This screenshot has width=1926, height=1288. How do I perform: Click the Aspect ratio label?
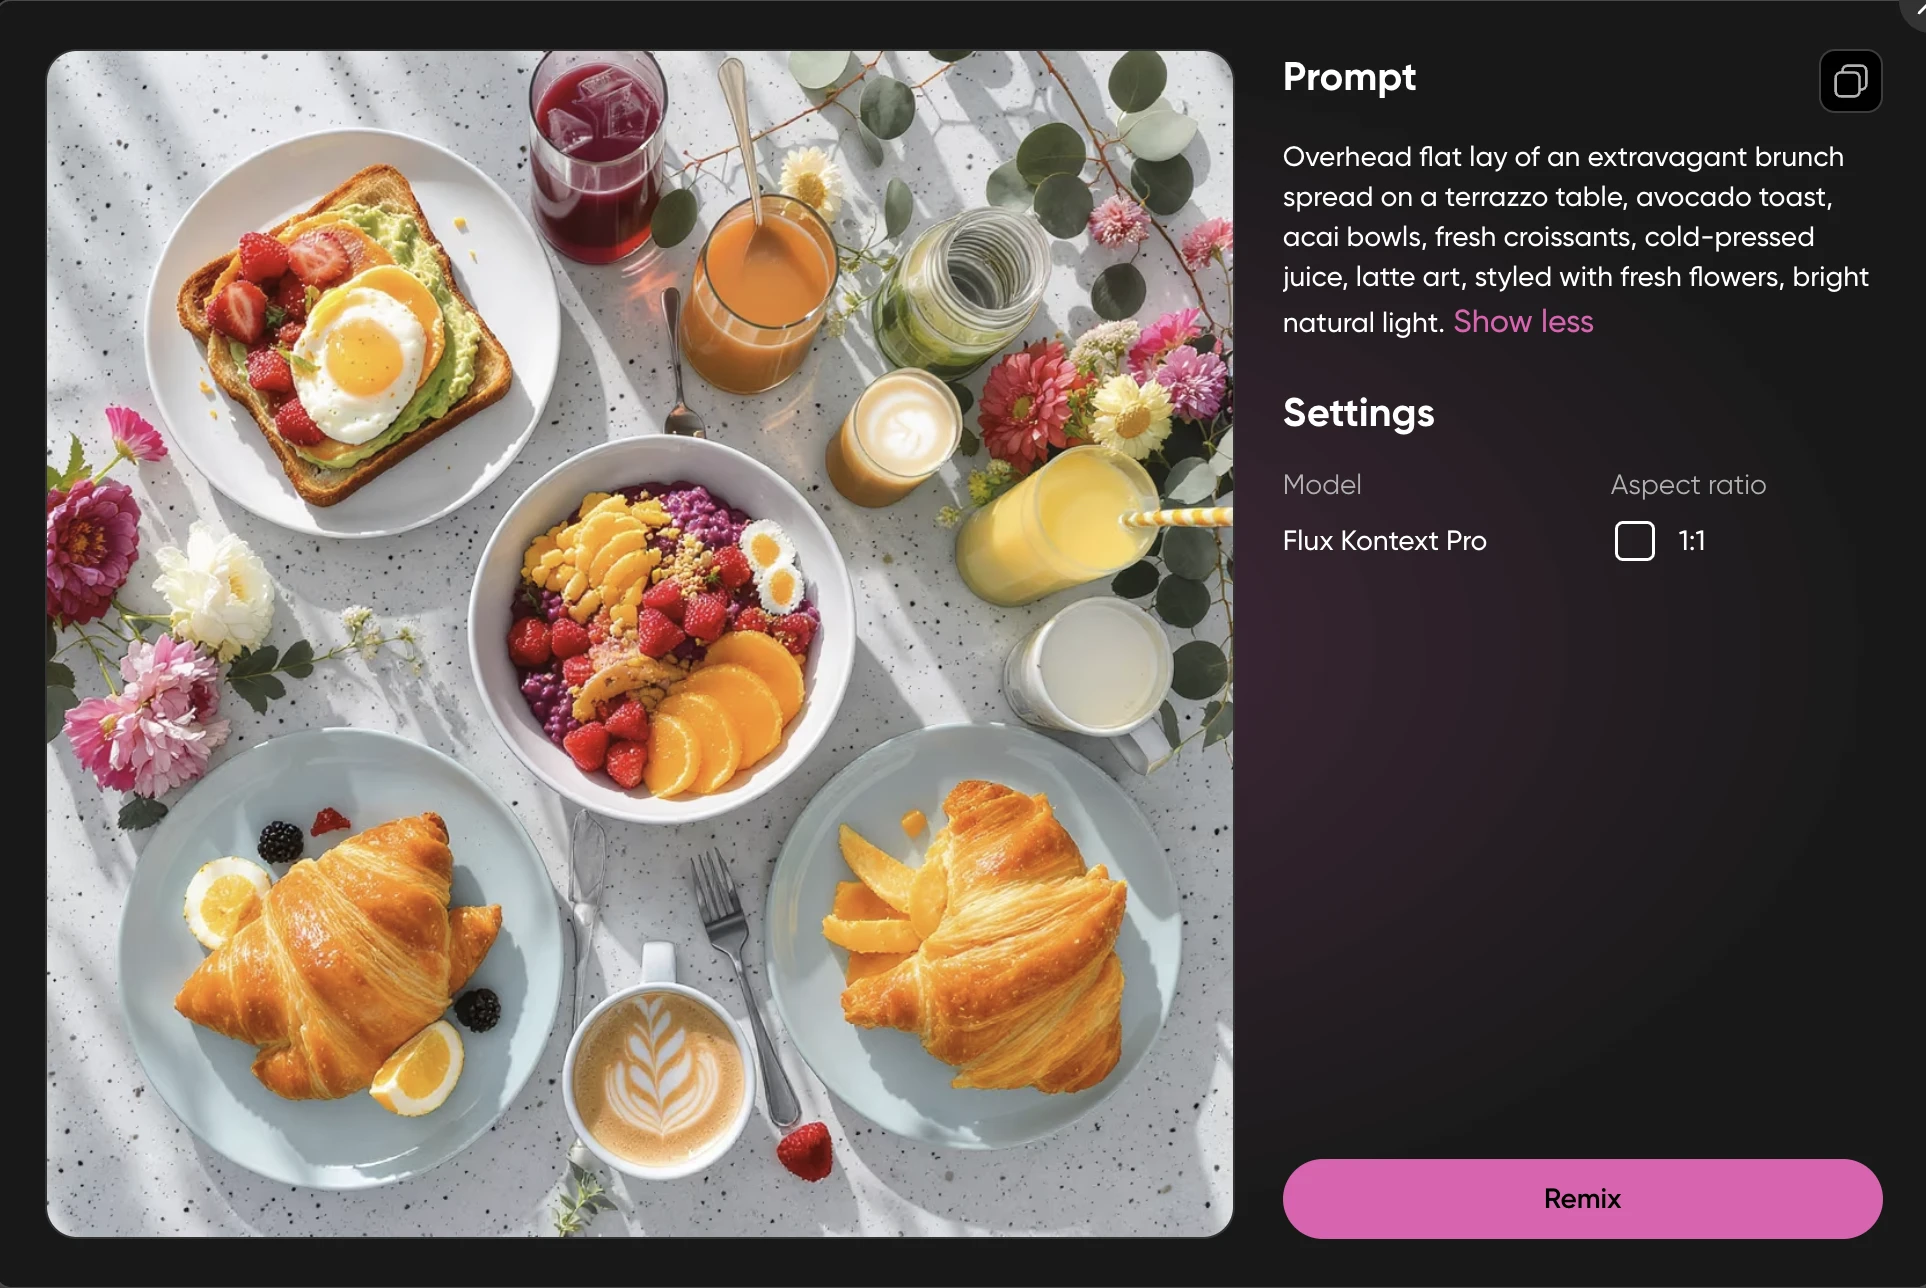[x=1688, y=485]
